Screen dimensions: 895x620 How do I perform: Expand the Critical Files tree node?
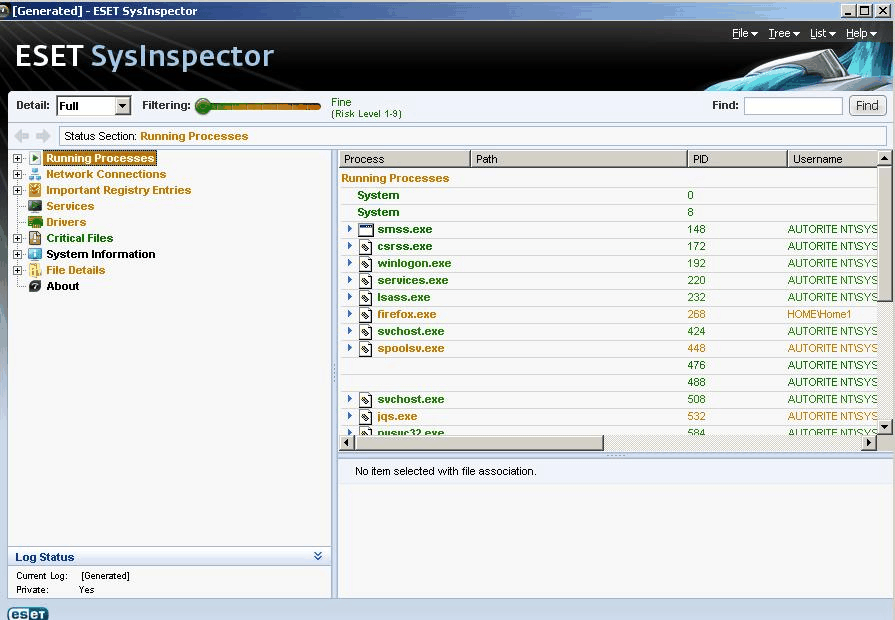(17, 238)
